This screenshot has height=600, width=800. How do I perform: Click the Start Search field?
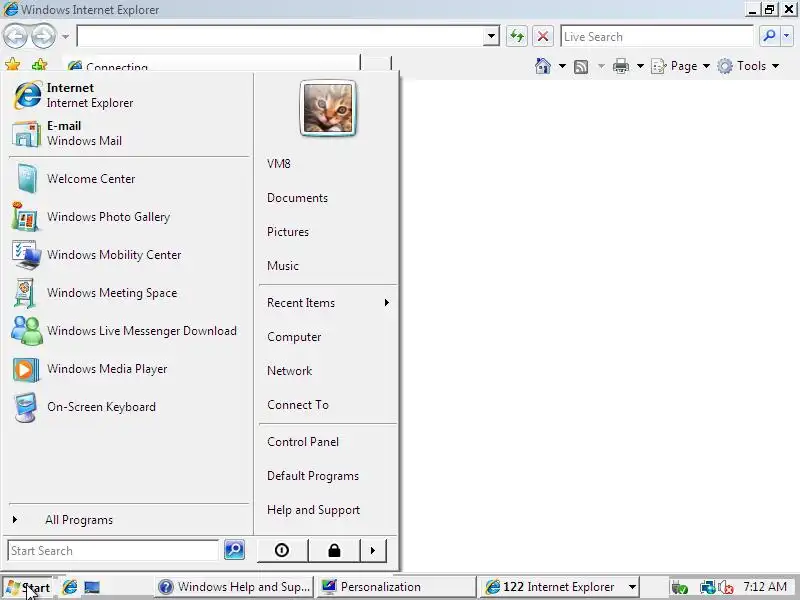click(113, 551)
